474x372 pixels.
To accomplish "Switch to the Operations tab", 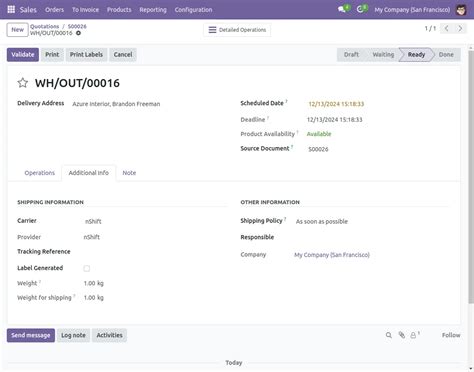I will [40, 173].
